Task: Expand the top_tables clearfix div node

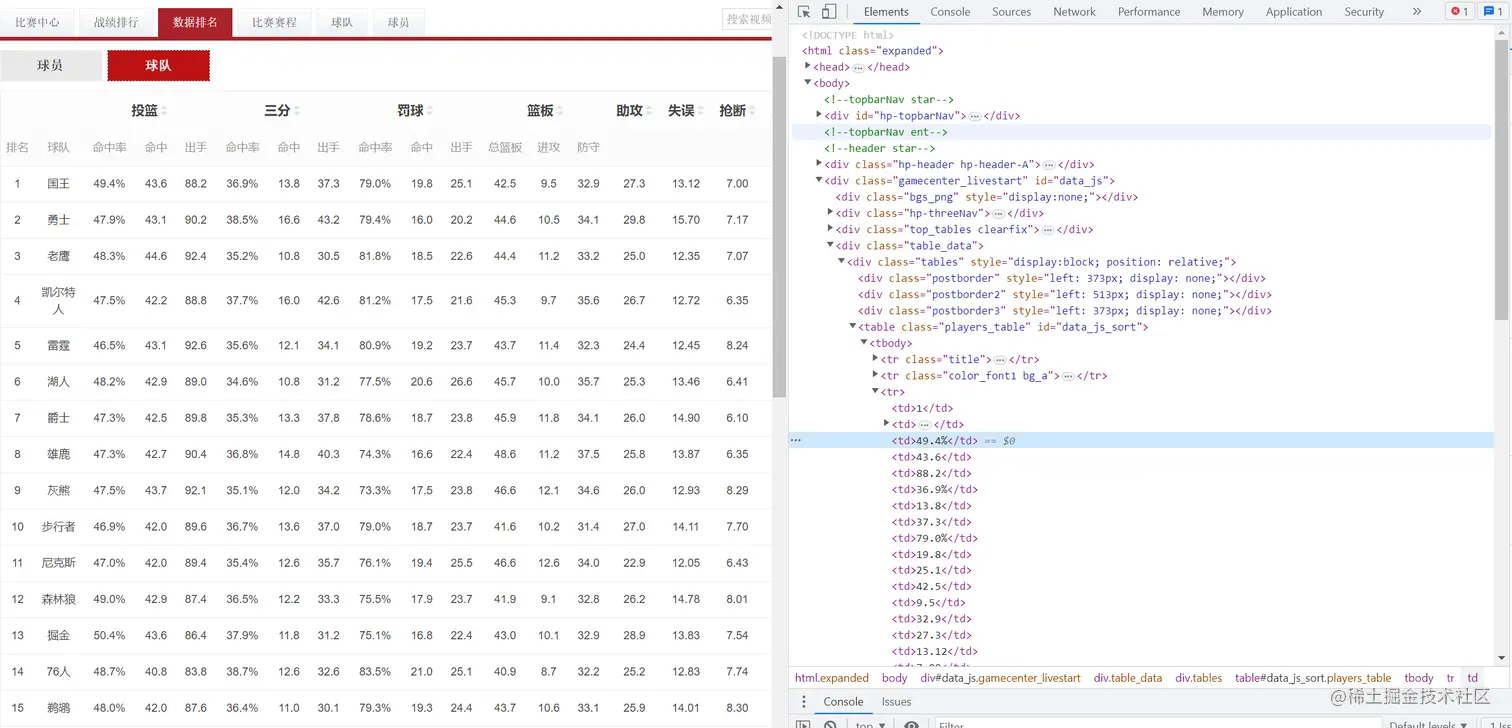Action: point(830,229)
